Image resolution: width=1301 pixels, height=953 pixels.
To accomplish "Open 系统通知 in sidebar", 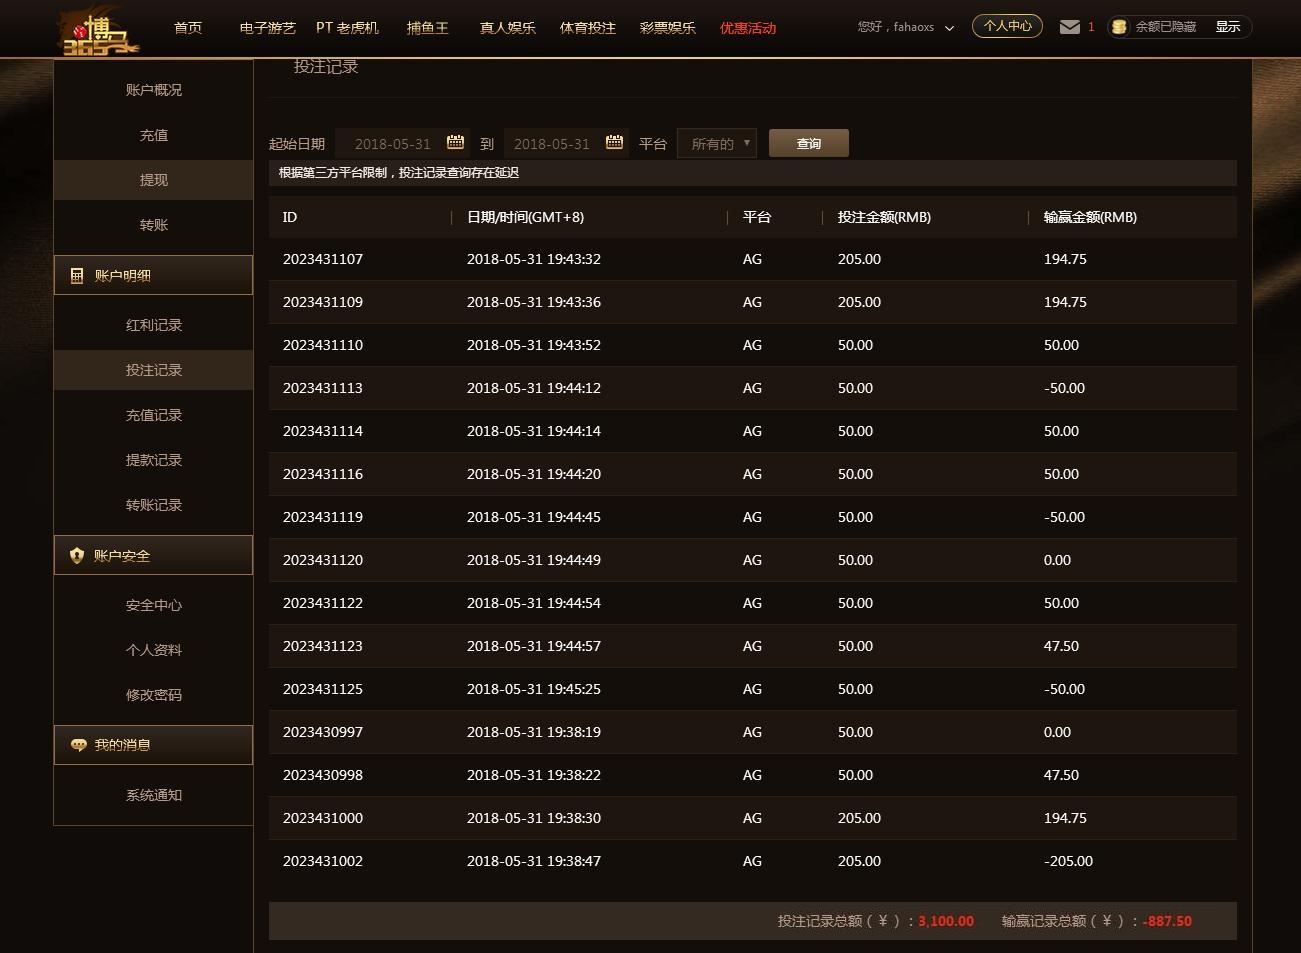I will tap(154, 795).
